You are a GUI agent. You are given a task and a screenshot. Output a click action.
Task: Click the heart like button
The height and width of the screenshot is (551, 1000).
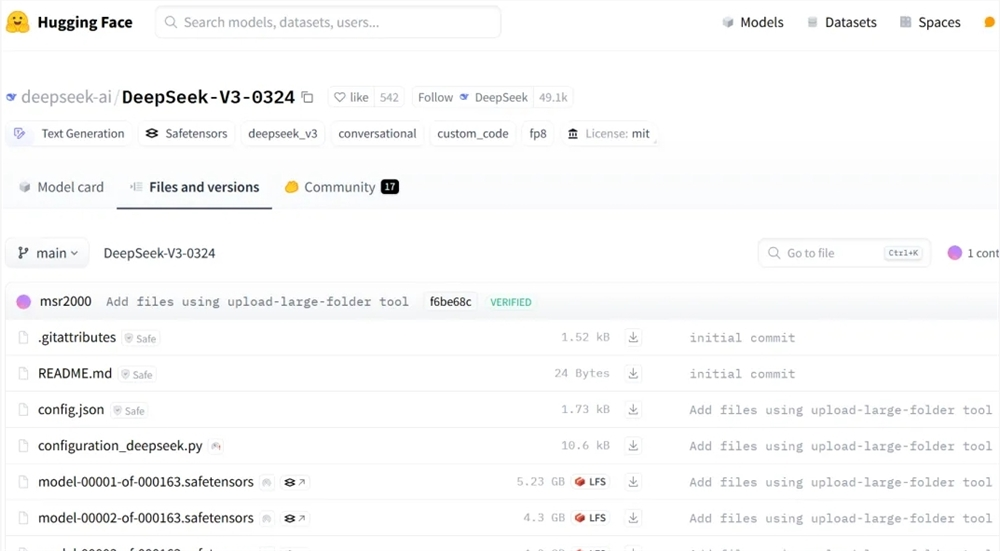pyautogui.click(x=351, y=97)
